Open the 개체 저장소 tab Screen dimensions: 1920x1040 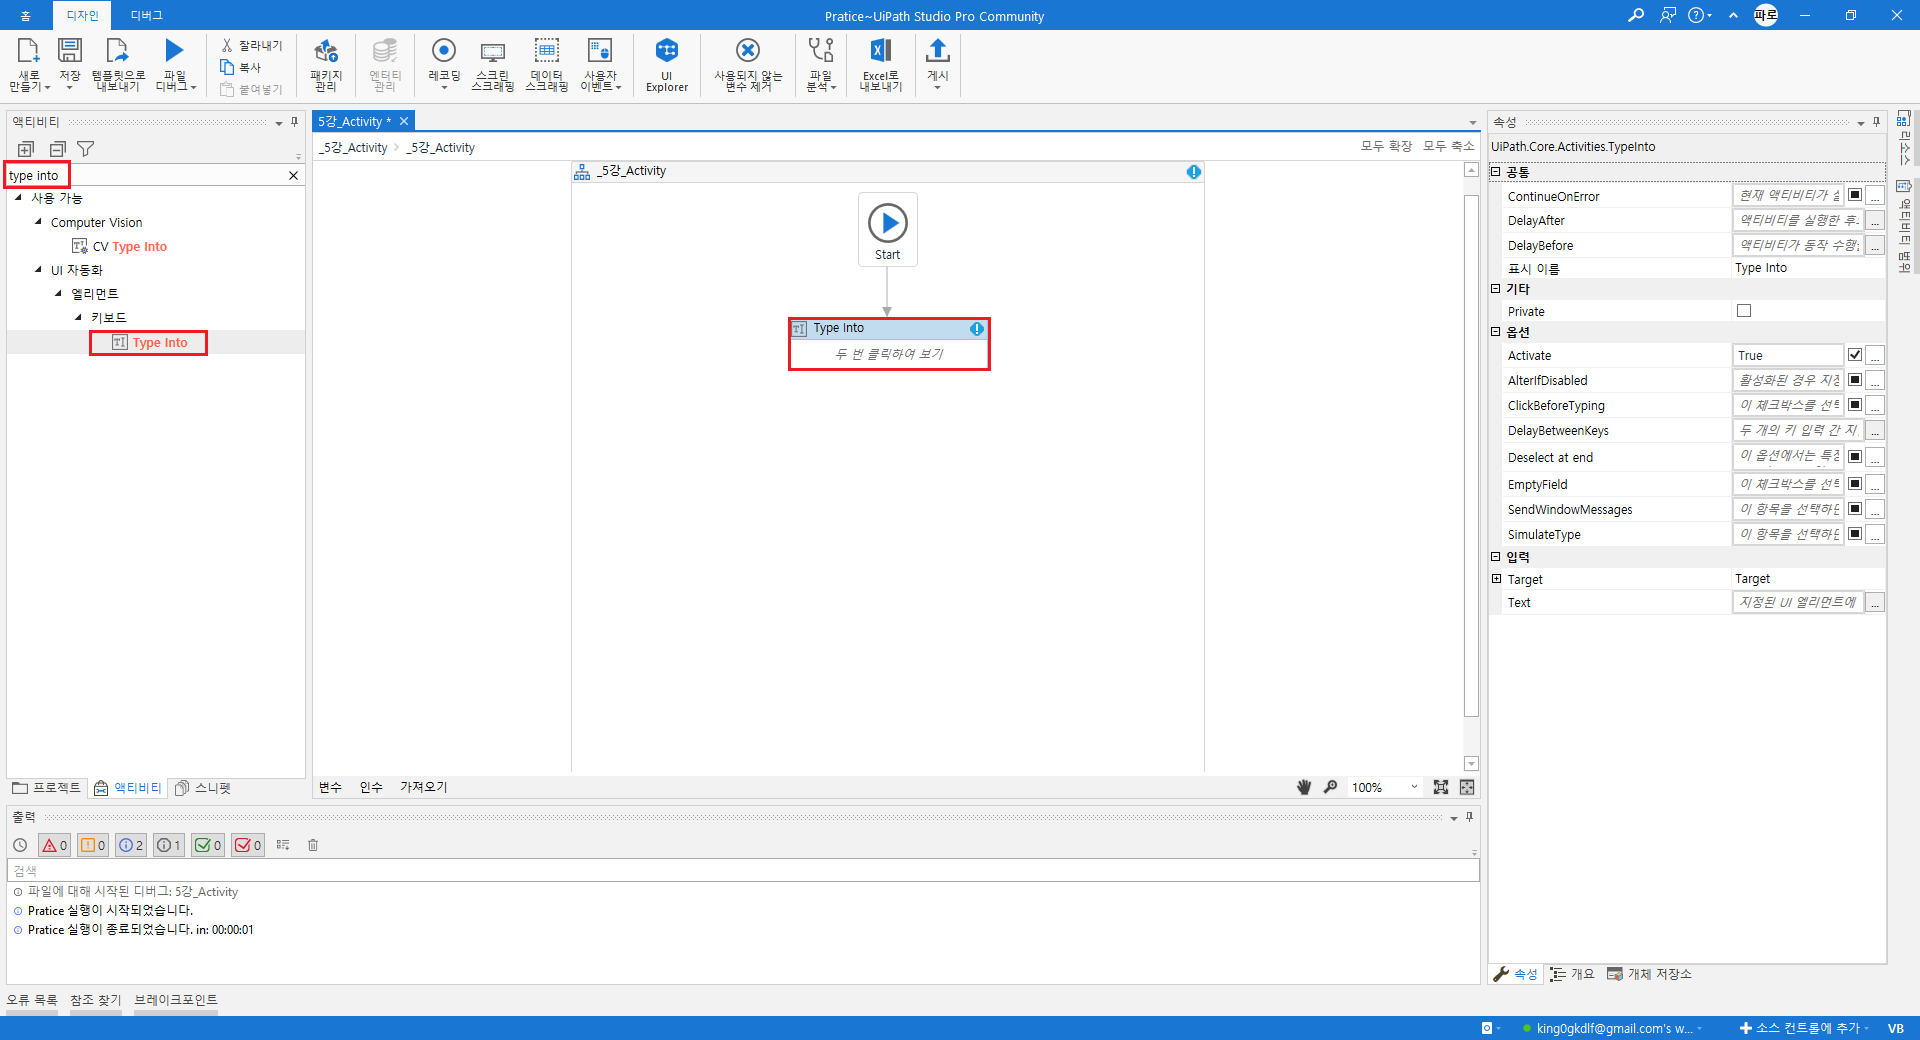tap(1649, 974)
